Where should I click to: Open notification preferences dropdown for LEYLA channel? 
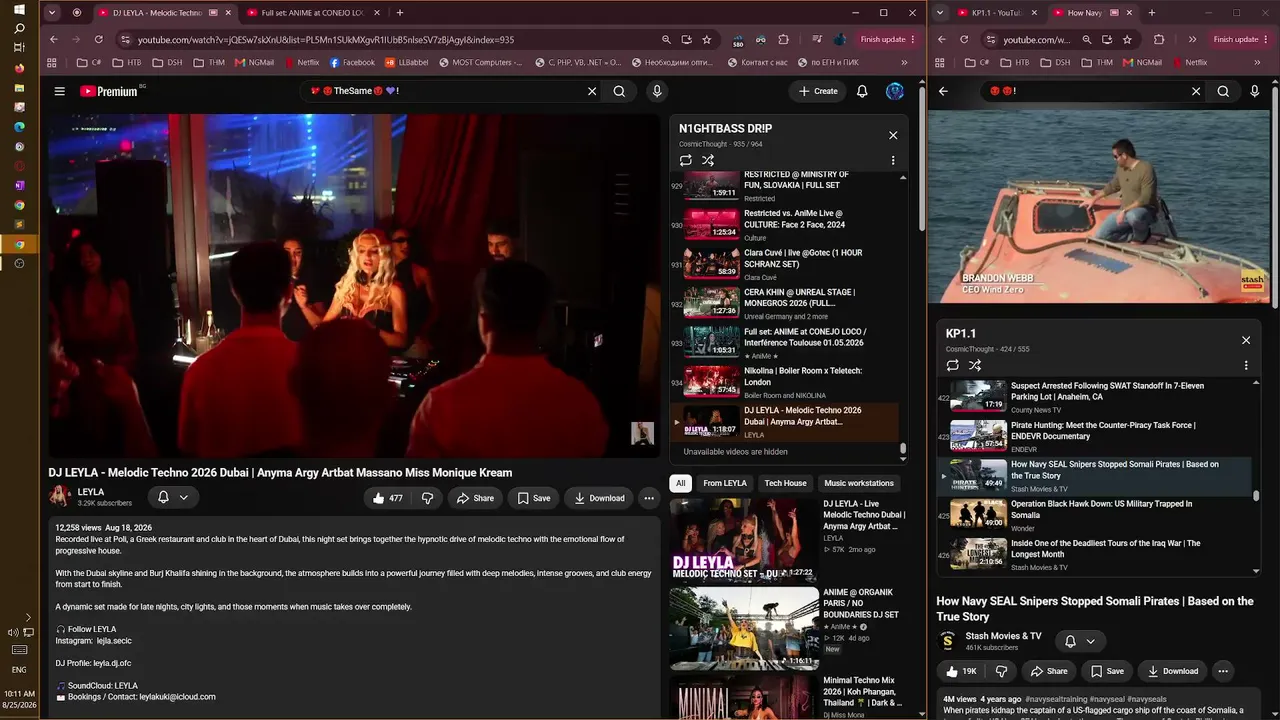tap(173, 497)
